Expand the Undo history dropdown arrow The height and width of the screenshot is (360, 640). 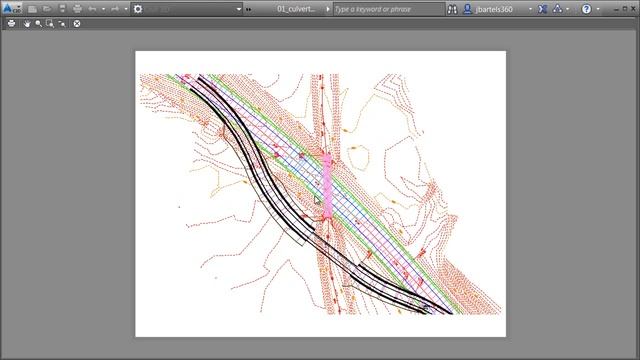point(103,9)
